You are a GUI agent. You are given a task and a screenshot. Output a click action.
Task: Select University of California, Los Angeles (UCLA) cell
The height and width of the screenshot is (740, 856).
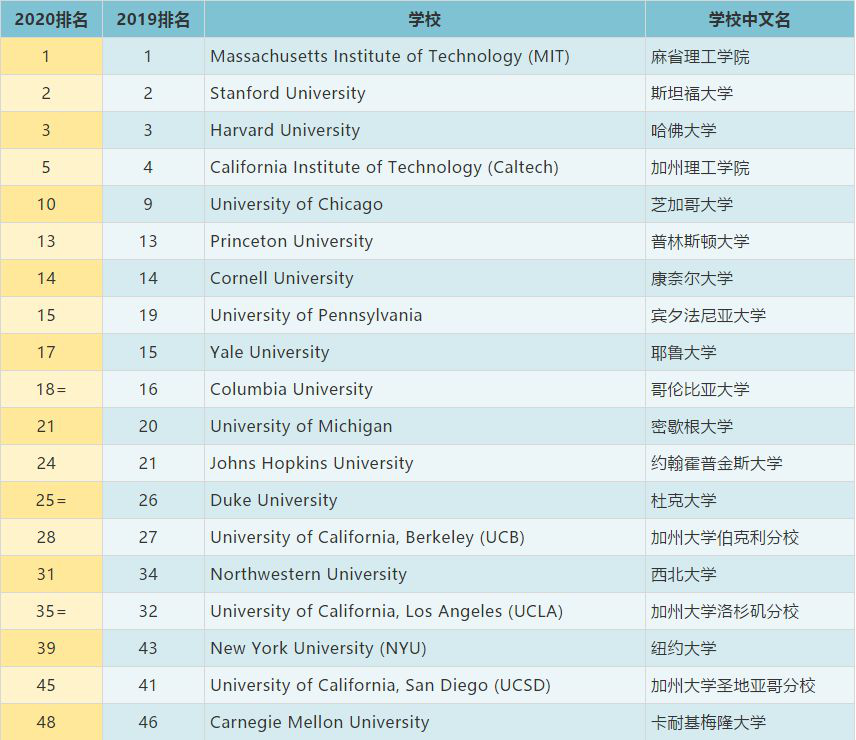pos(425,611)
